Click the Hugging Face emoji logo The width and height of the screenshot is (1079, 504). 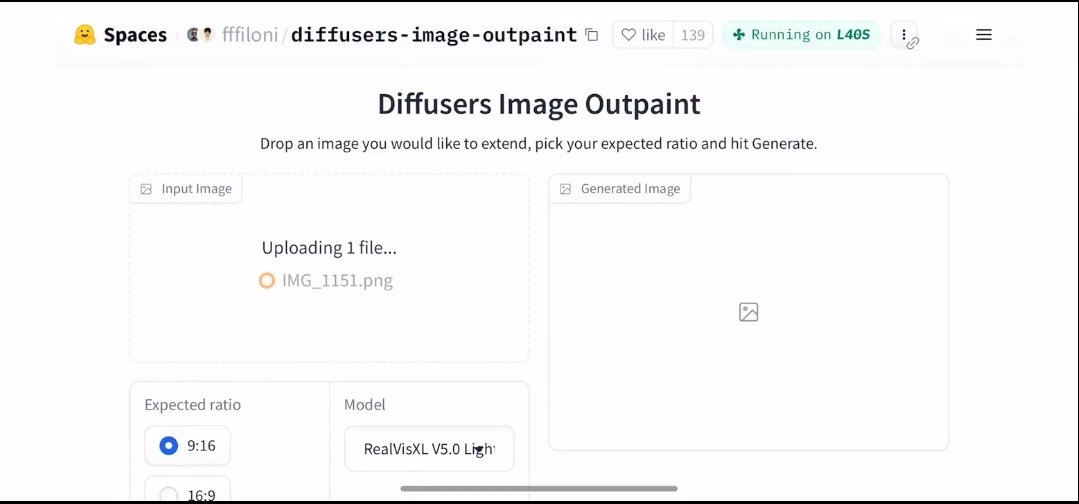pyautogui.click(x=85, y=35)
